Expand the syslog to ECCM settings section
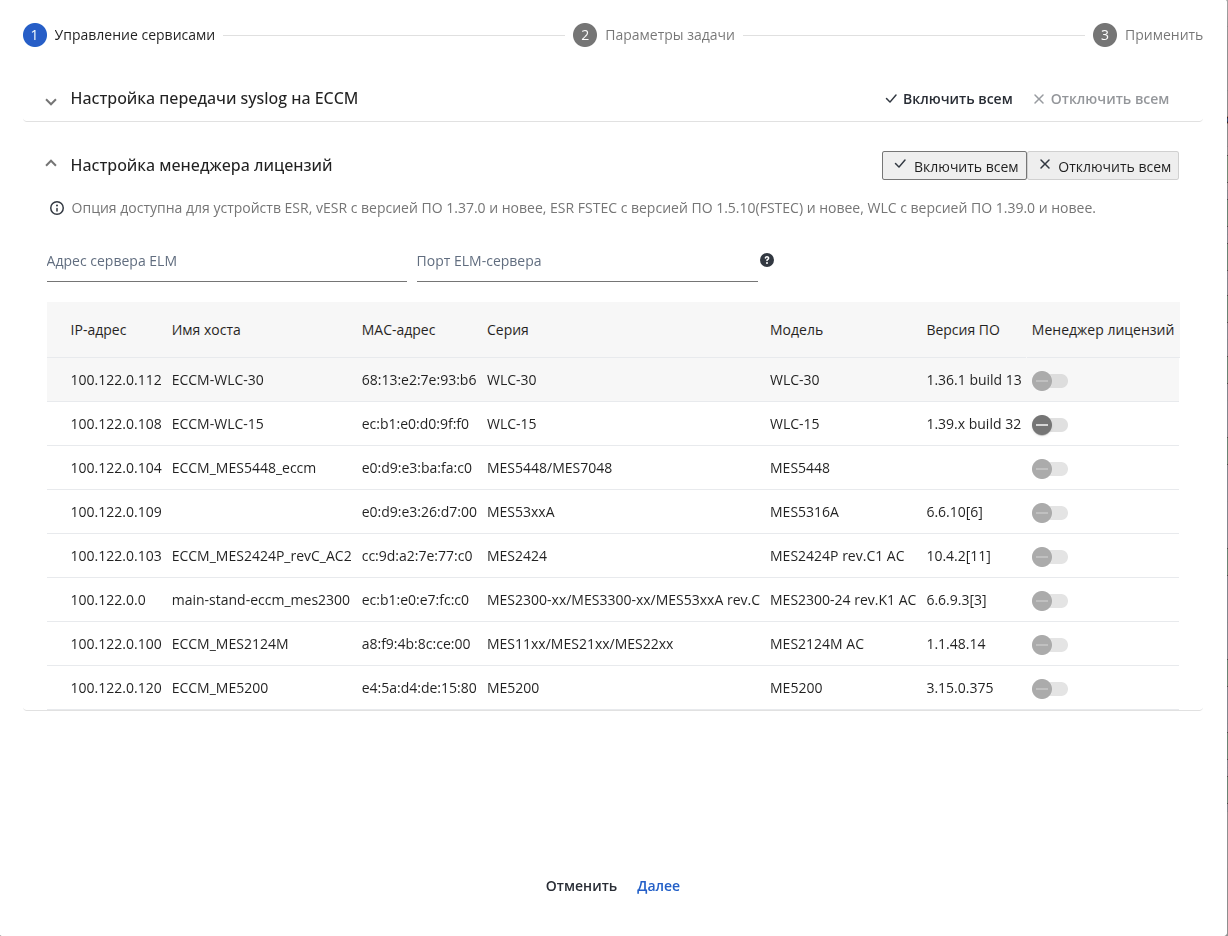Screen dimensions: 1228x936 [x=51, y=100]
